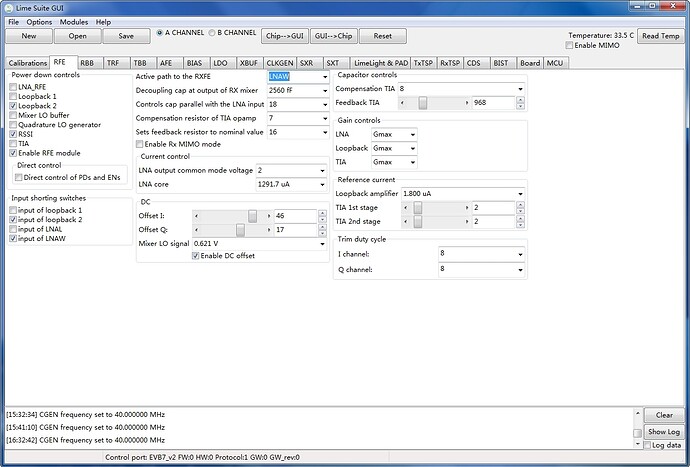690x467 pixels.
Task: Click the New button
Action: 29,35
